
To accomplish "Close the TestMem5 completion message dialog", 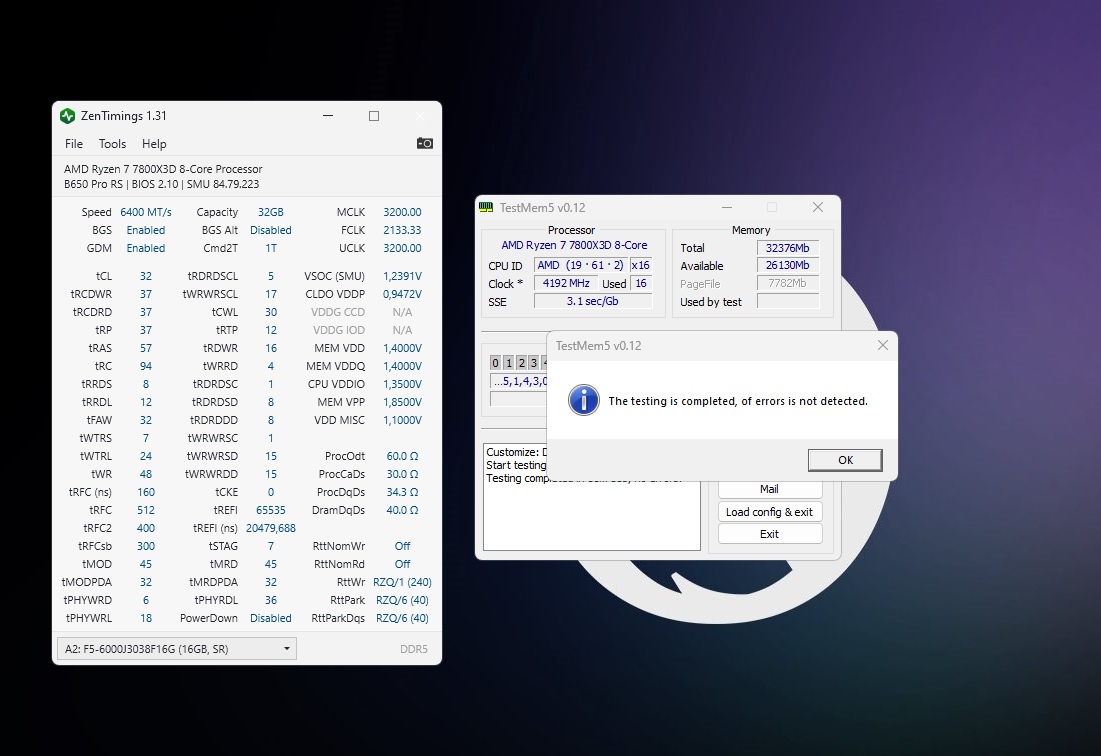I will (x=883, y=345).
